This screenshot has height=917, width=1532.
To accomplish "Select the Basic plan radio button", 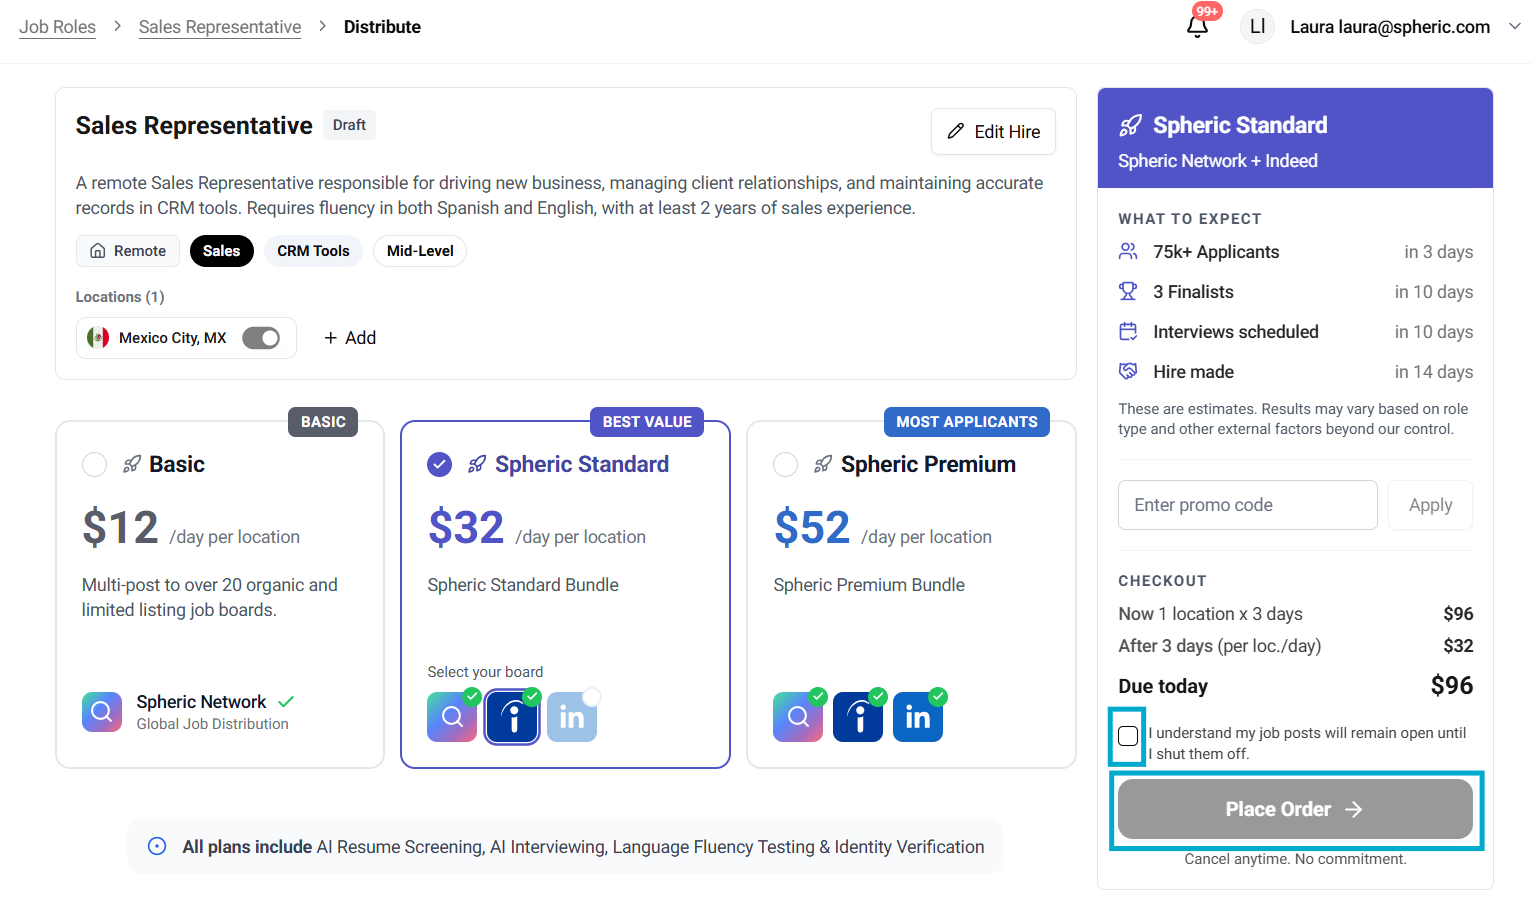I will click(x=95, y=465).
